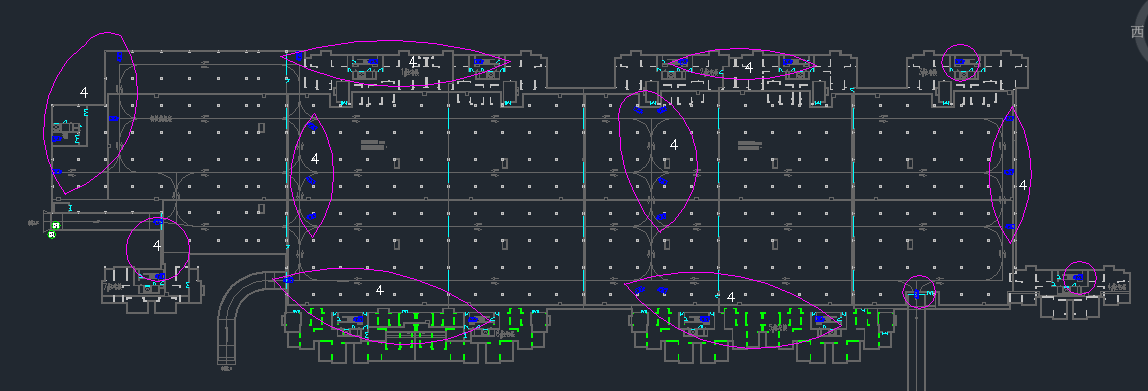Select the "4" label in the far-right vertical ellipse
This screenshot has height=391, width=1148.
pos(1023,185)
